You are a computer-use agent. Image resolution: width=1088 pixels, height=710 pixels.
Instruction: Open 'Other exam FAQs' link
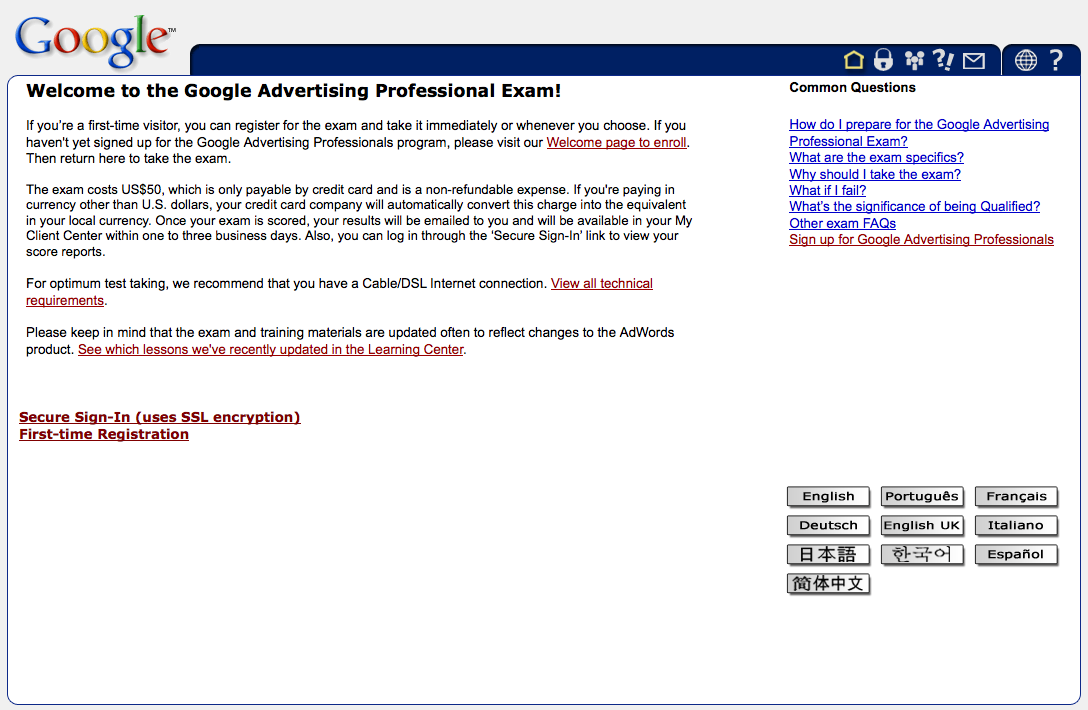pyautogui.click(x=842, y=223)
